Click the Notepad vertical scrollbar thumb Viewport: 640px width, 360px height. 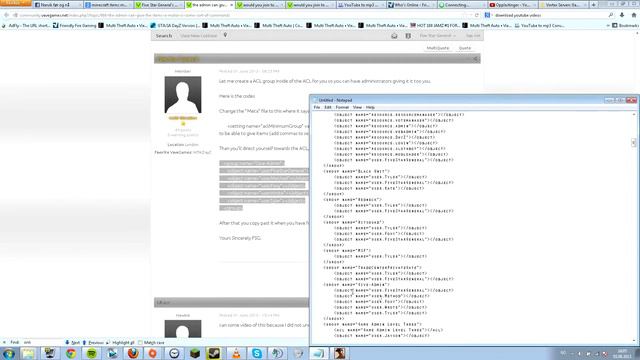pos(633,142)
